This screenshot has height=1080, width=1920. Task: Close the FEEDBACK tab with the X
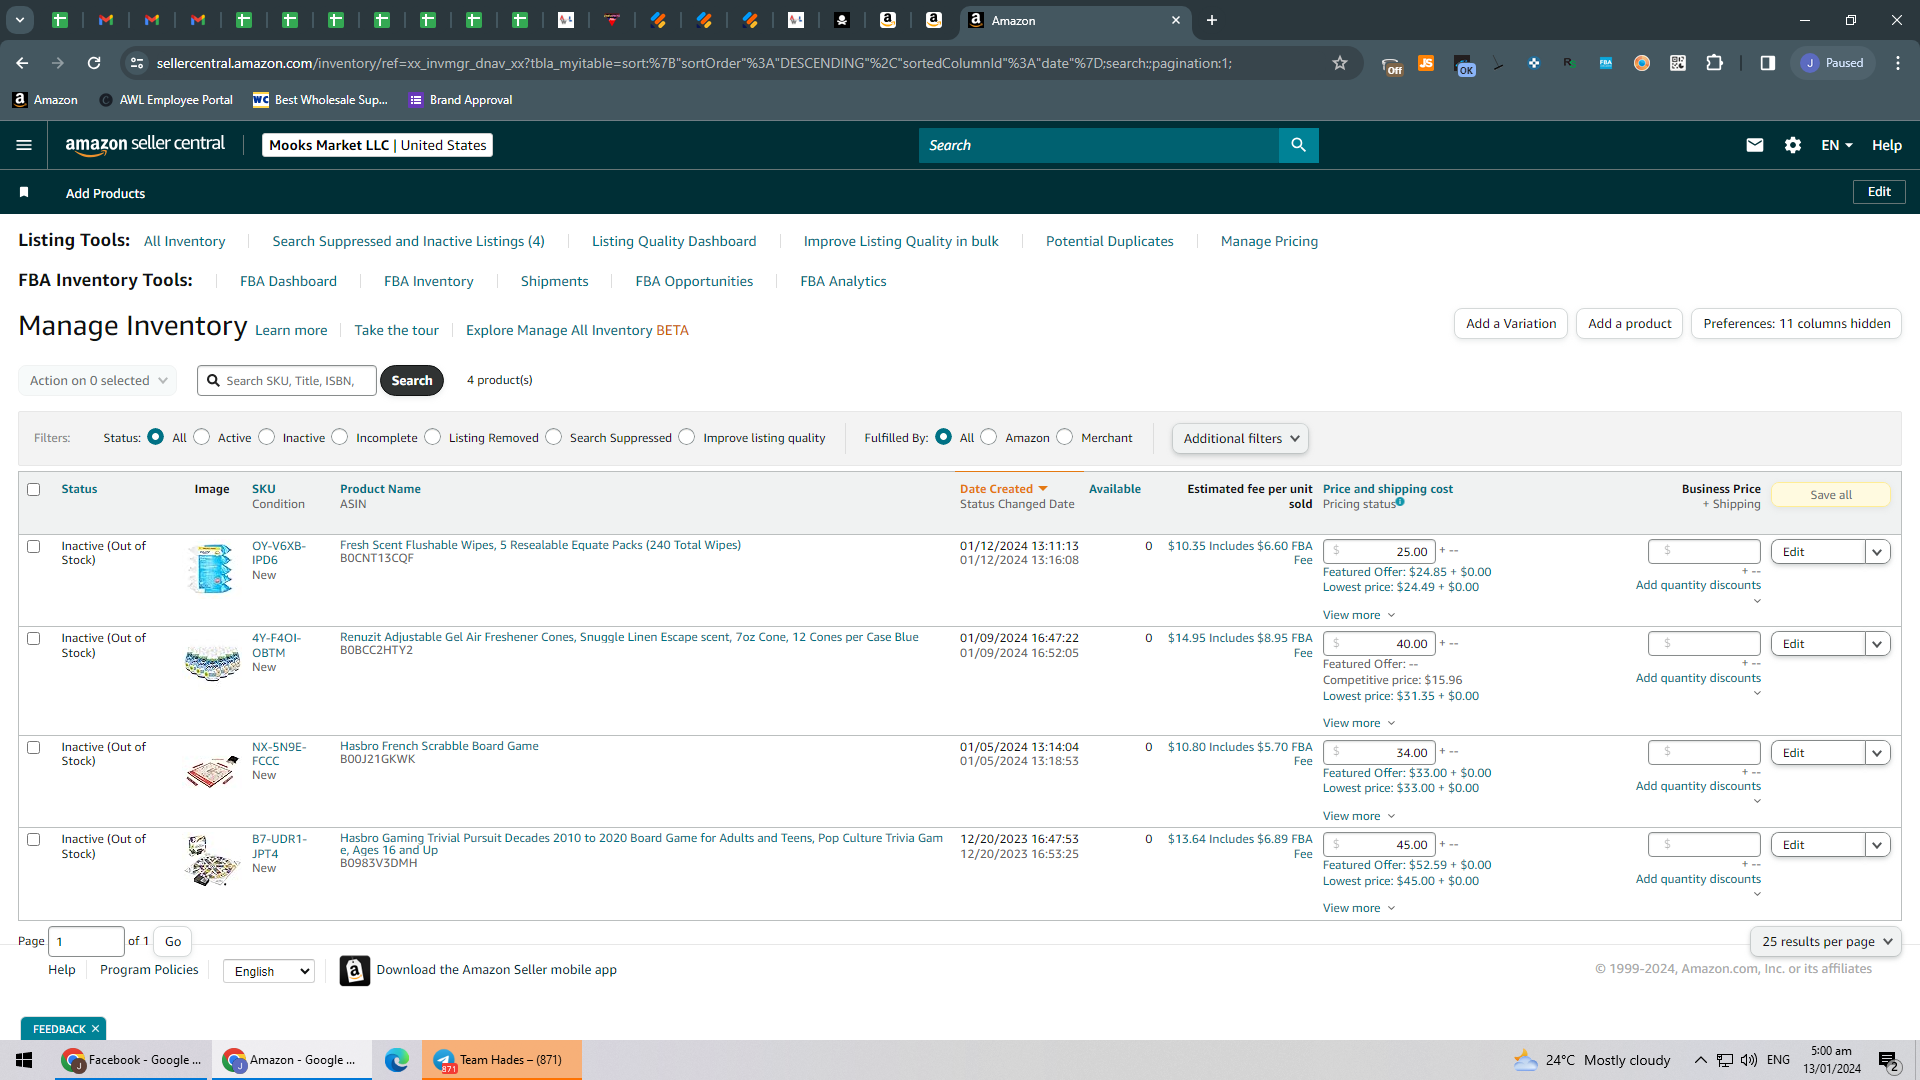click(x=96, y=1029)
